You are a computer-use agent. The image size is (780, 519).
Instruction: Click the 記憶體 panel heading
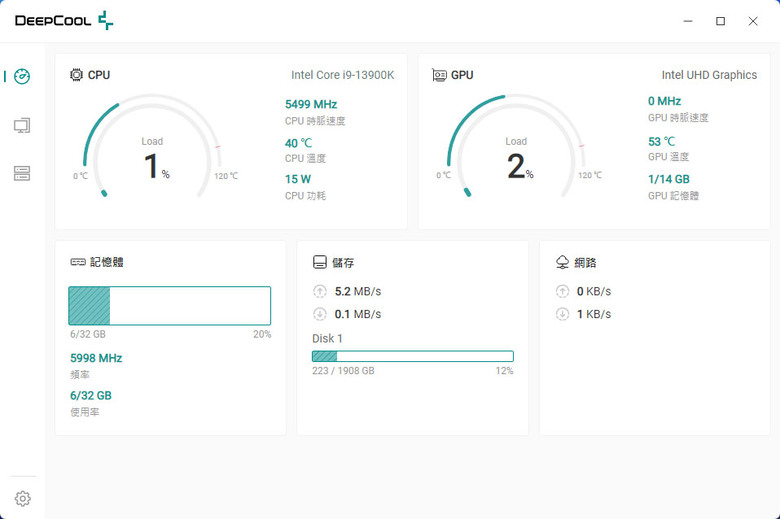106,262
